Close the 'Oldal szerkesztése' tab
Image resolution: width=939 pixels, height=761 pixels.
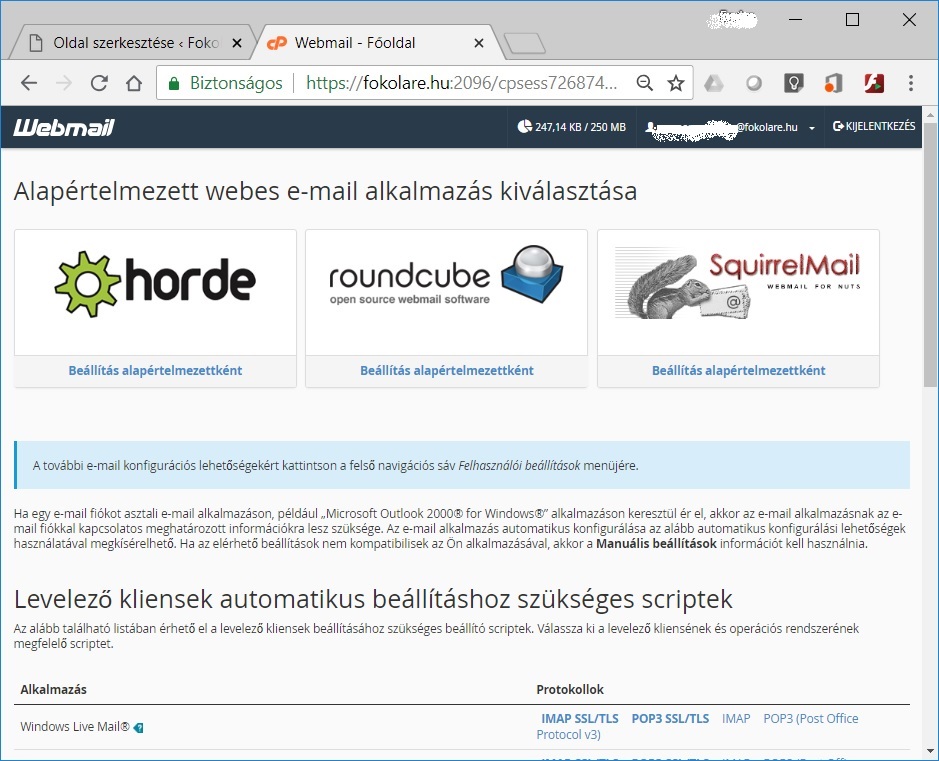[237, 43]
